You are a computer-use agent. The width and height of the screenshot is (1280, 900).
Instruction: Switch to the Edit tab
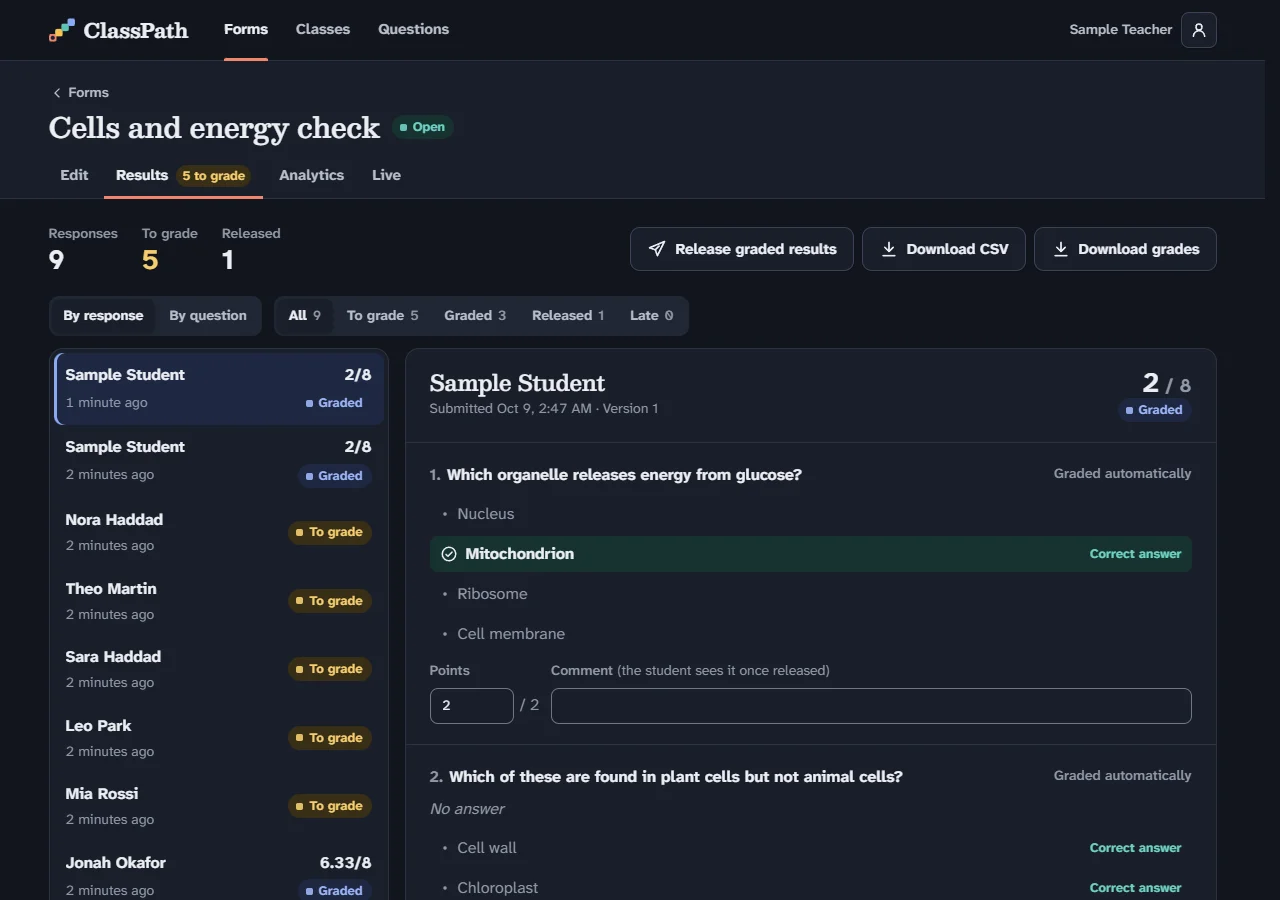coord(74,175)
